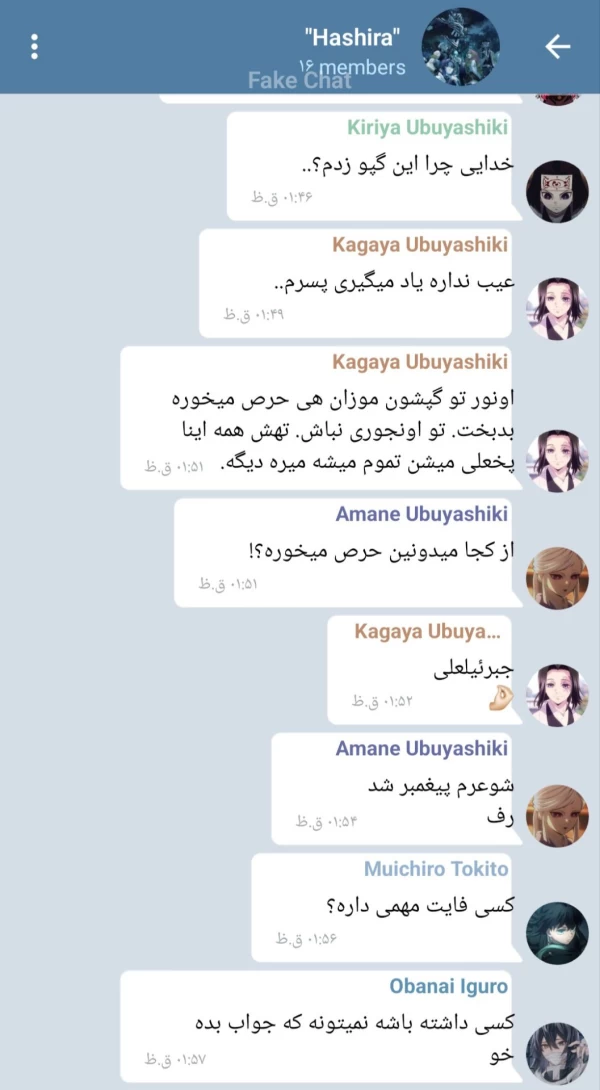Open the "Hashira" group title info
Screen dimensions: 600x1090
pyautogui.click(x=352, y=38)
